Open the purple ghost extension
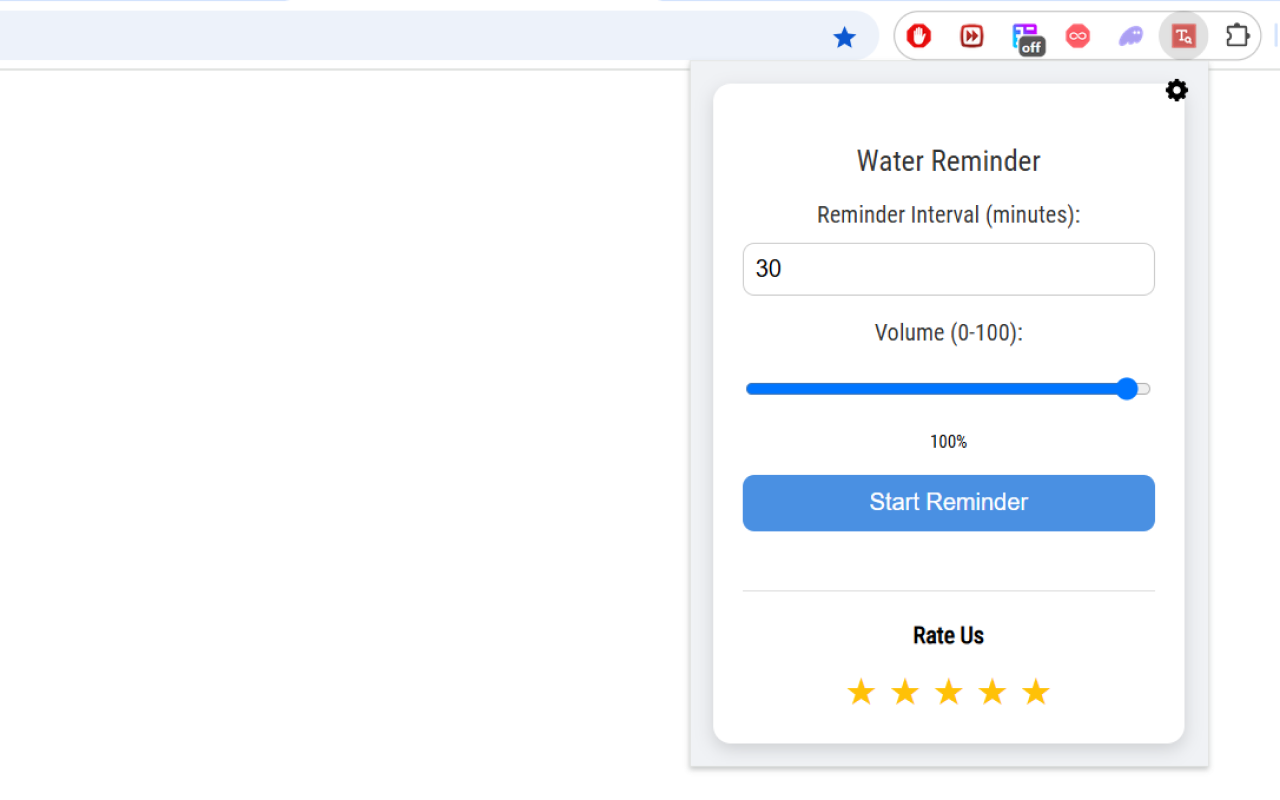1280x800 pixels. pyautogui.click(x=1131, y=37)
